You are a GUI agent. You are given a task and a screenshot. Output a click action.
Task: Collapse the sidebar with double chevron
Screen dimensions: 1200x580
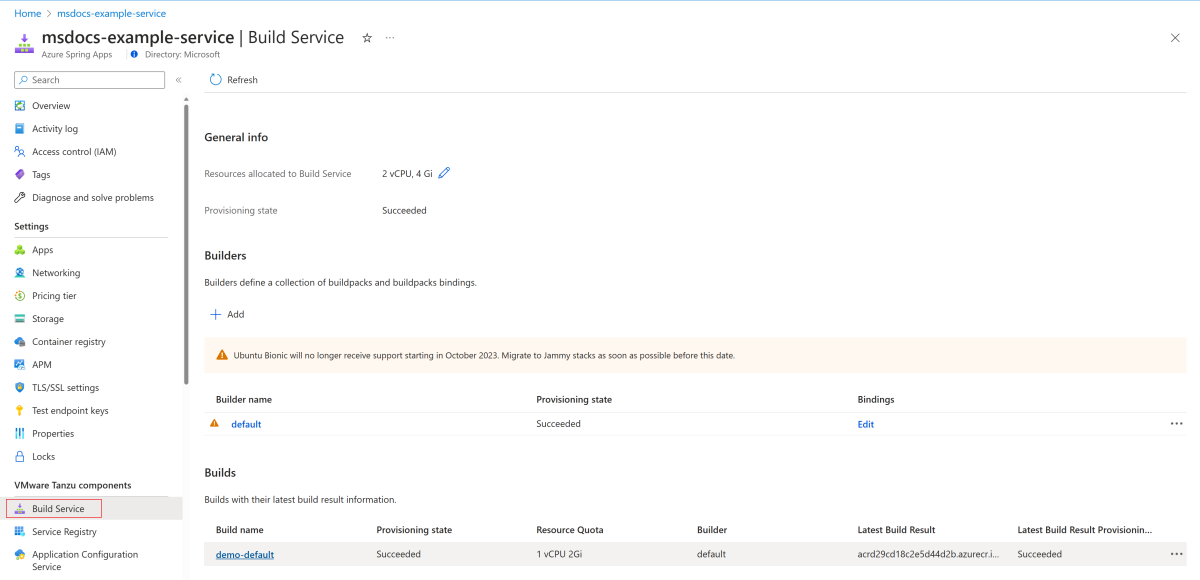(x=178, y=80)
